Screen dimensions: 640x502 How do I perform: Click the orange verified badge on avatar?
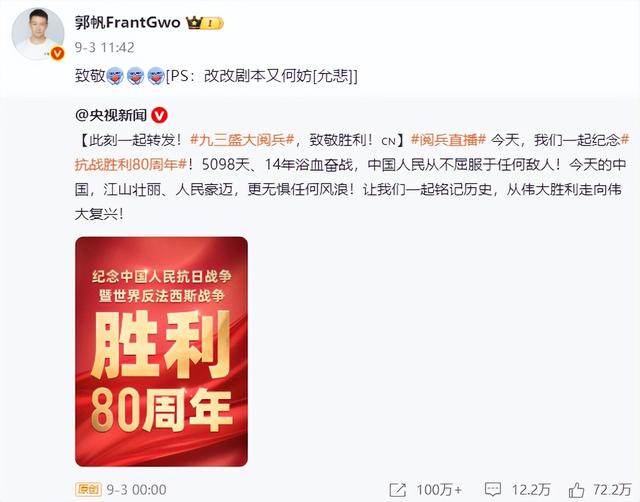[58, 53]
